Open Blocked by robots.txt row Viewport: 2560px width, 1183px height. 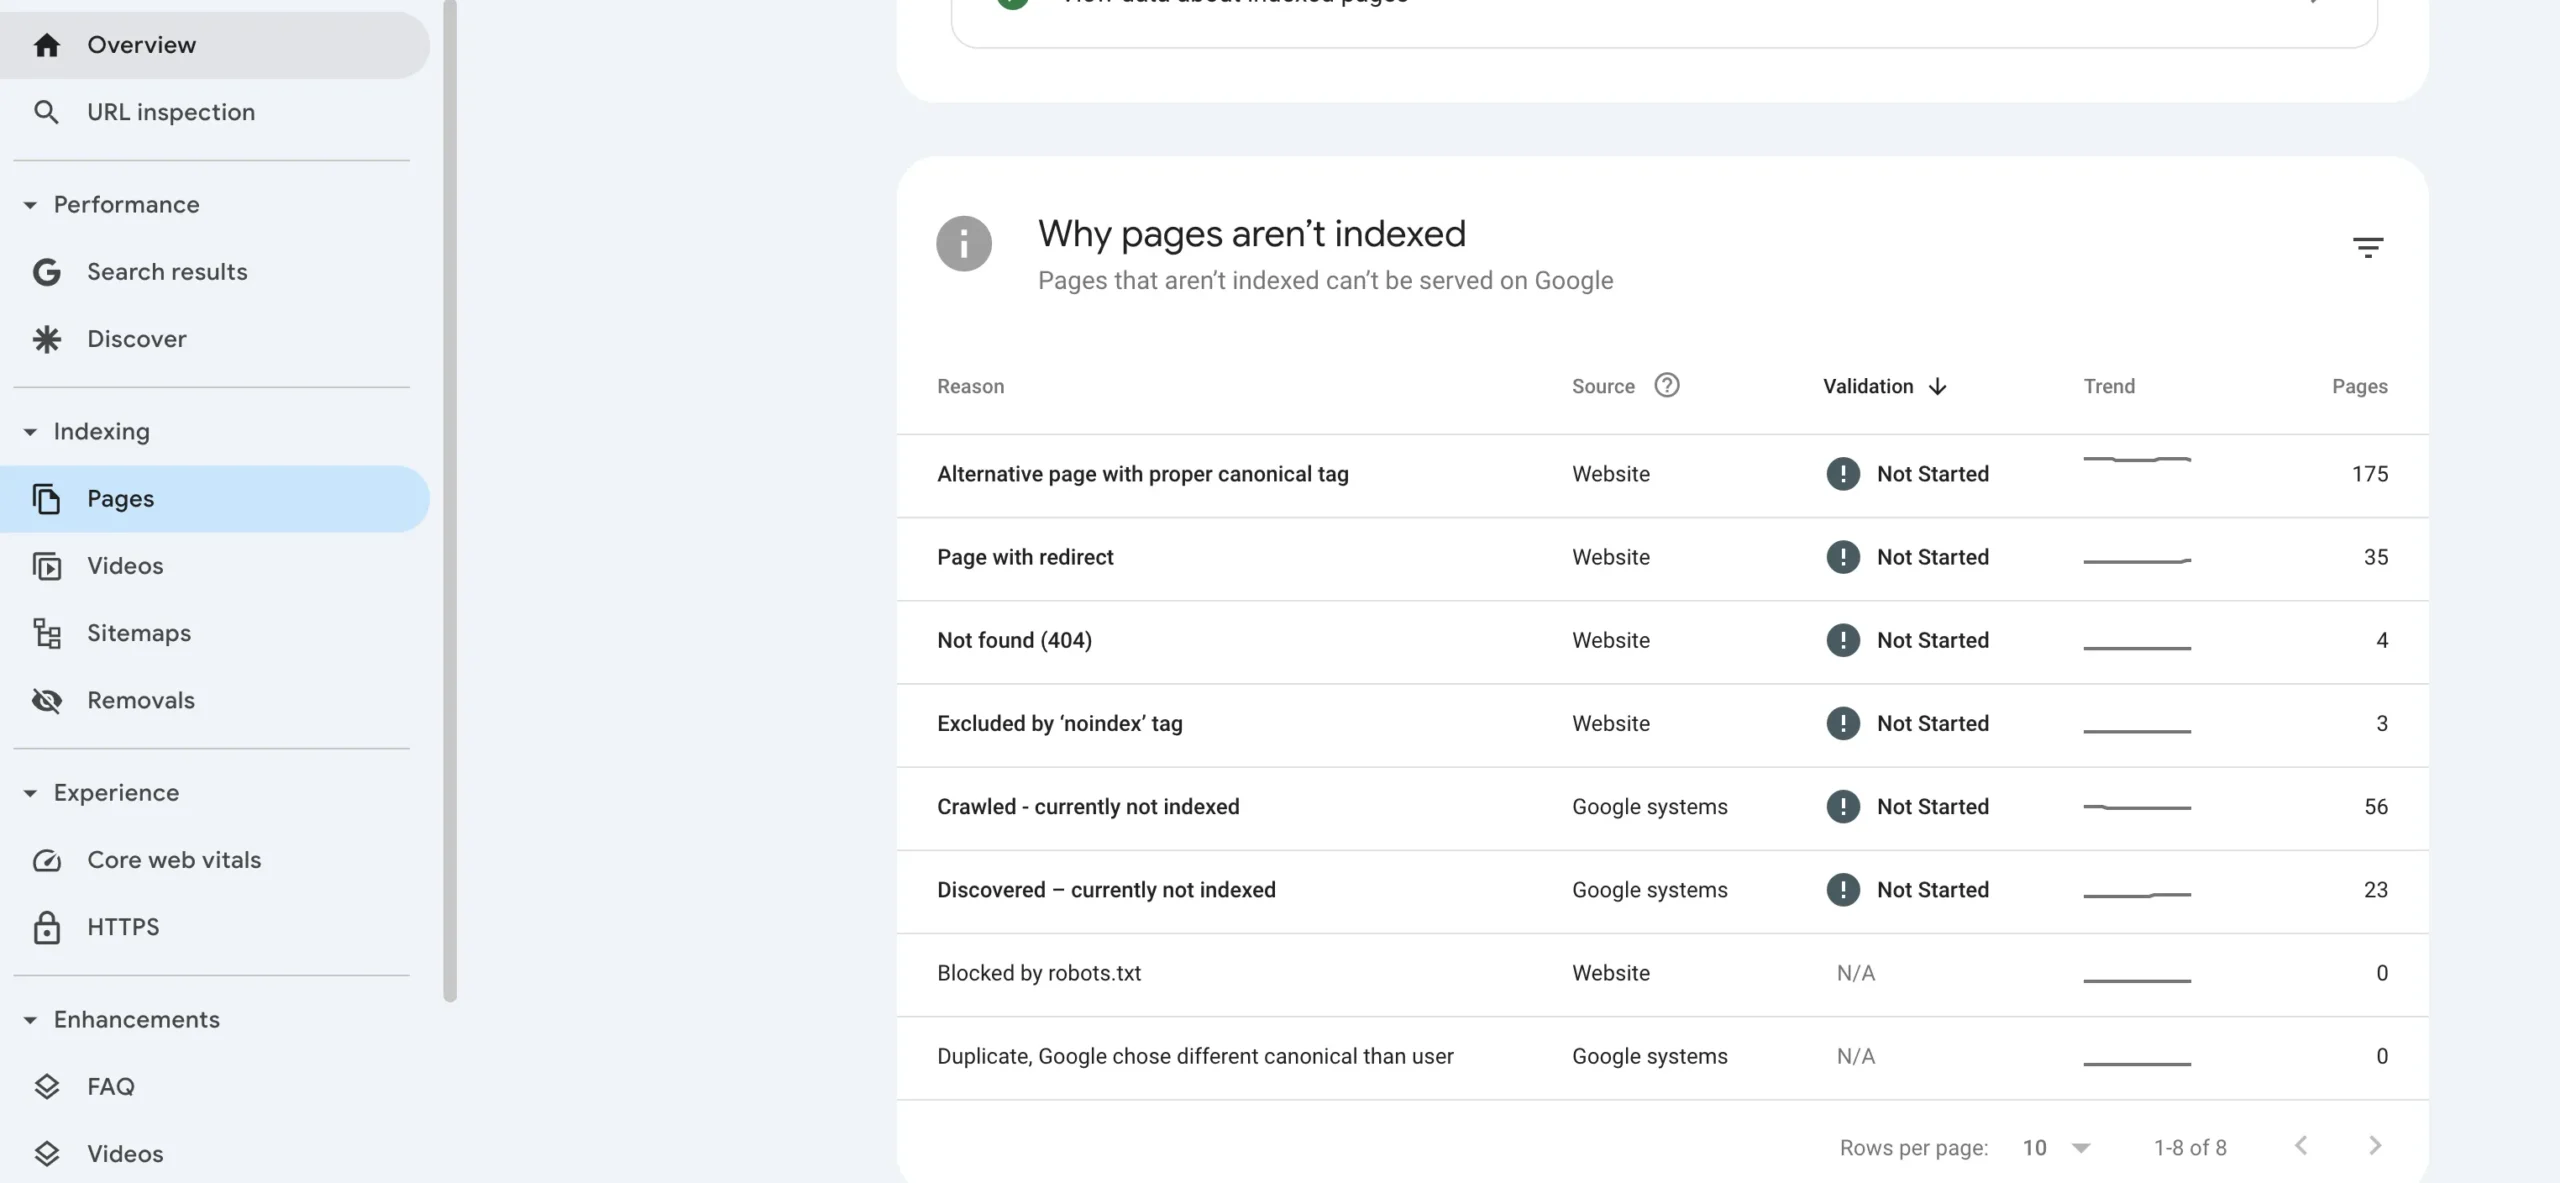point(1662,973)
